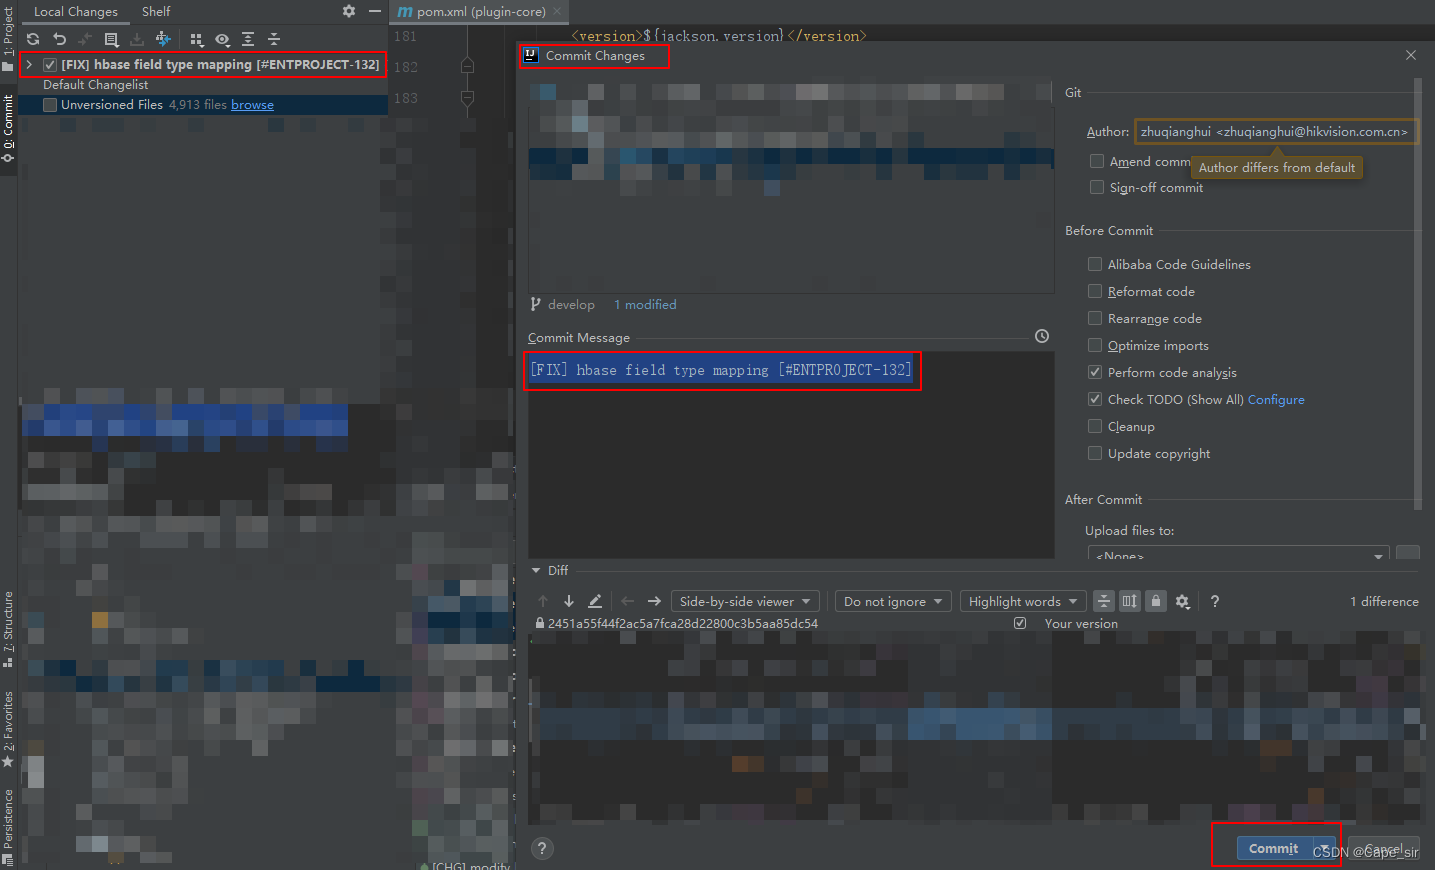Viewport: 1435px width, 870px height.
Task: Click diff back left arrow icon
Action: [628, 601]
